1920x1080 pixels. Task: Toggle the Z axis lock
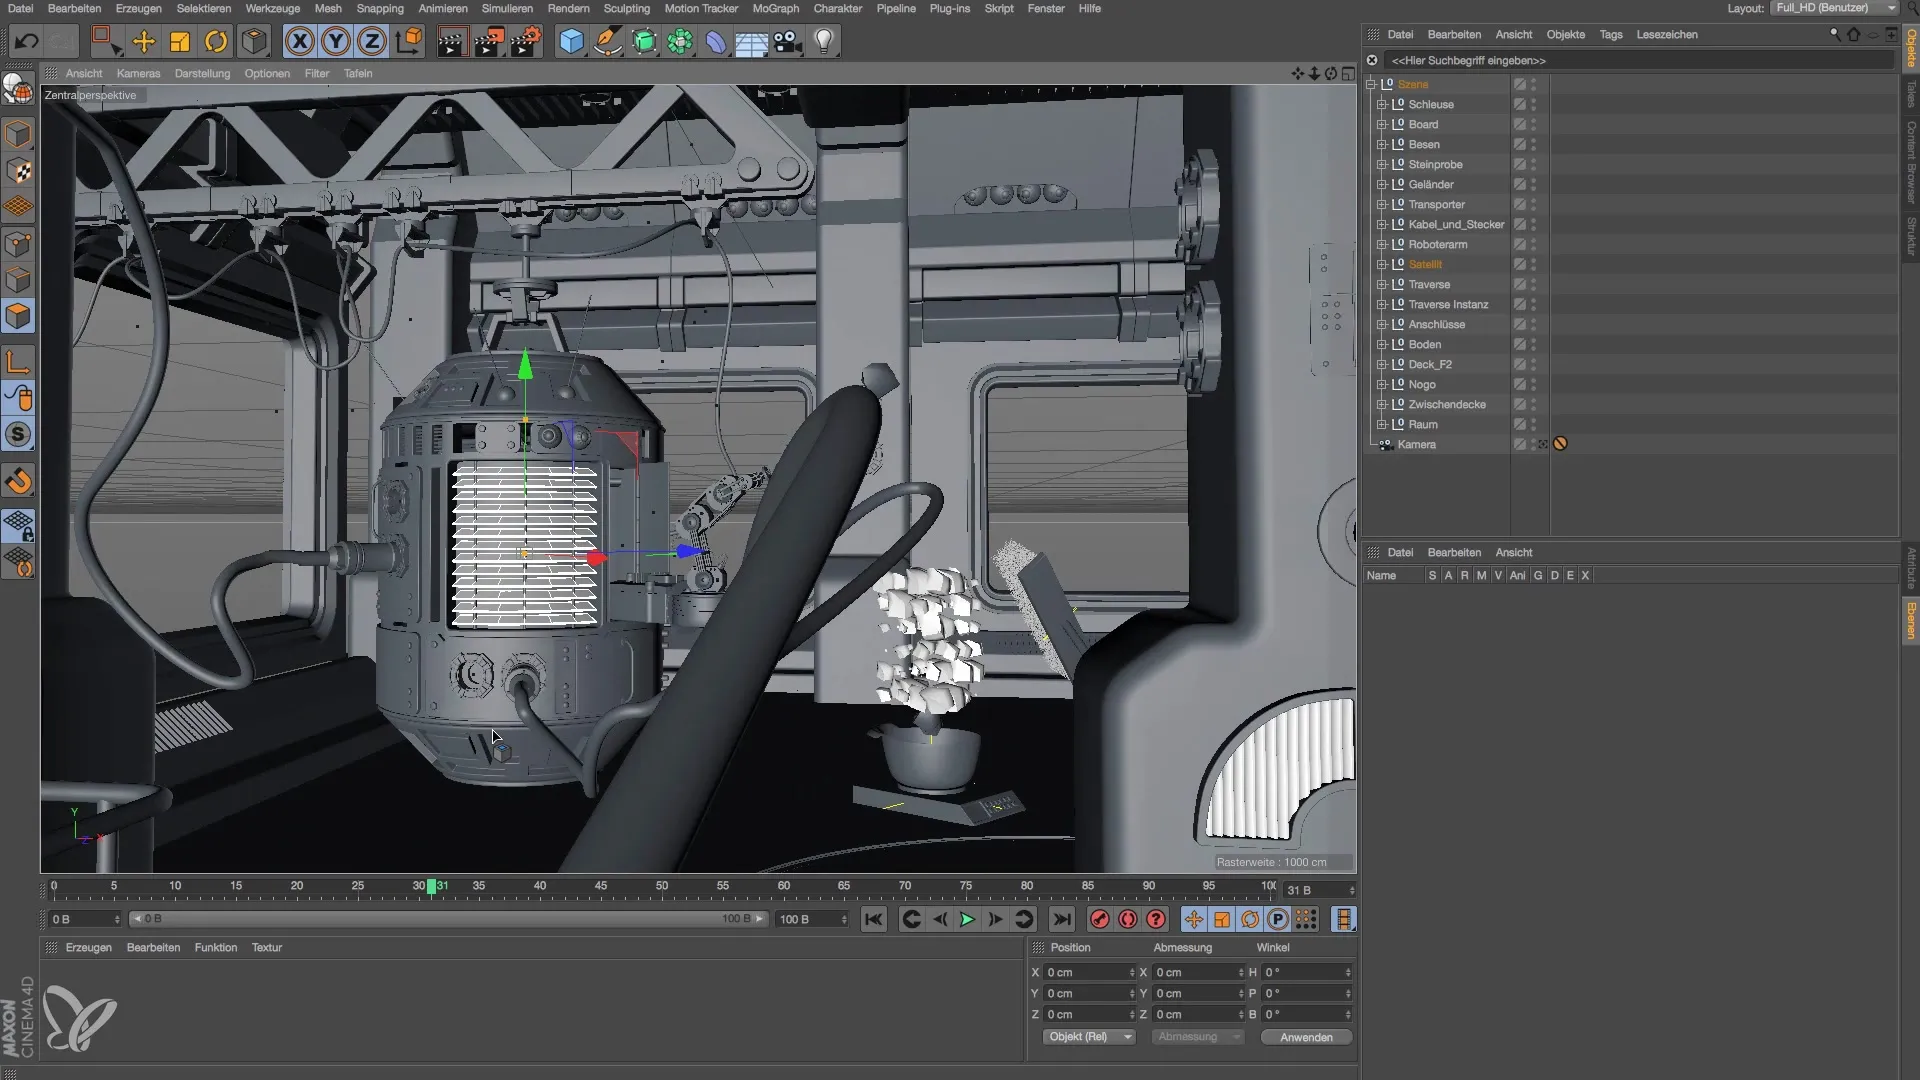click(x=372, y=41)
